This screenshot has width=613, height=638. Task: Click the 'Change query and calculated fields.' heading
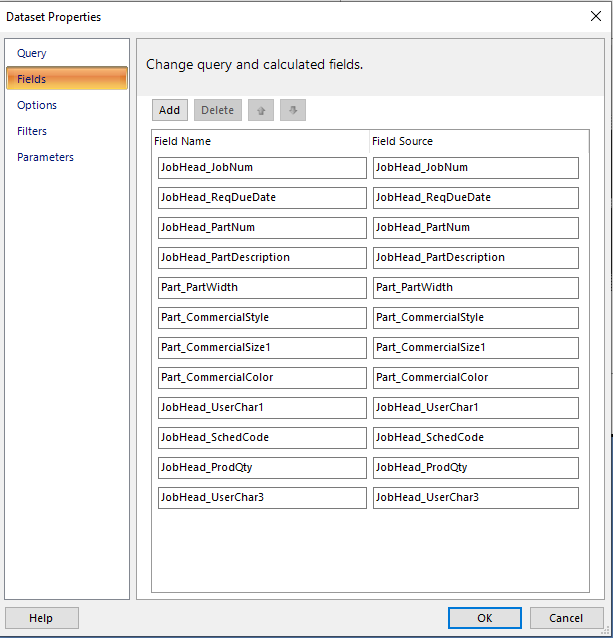pyautogui.click(x=254, y=65)
